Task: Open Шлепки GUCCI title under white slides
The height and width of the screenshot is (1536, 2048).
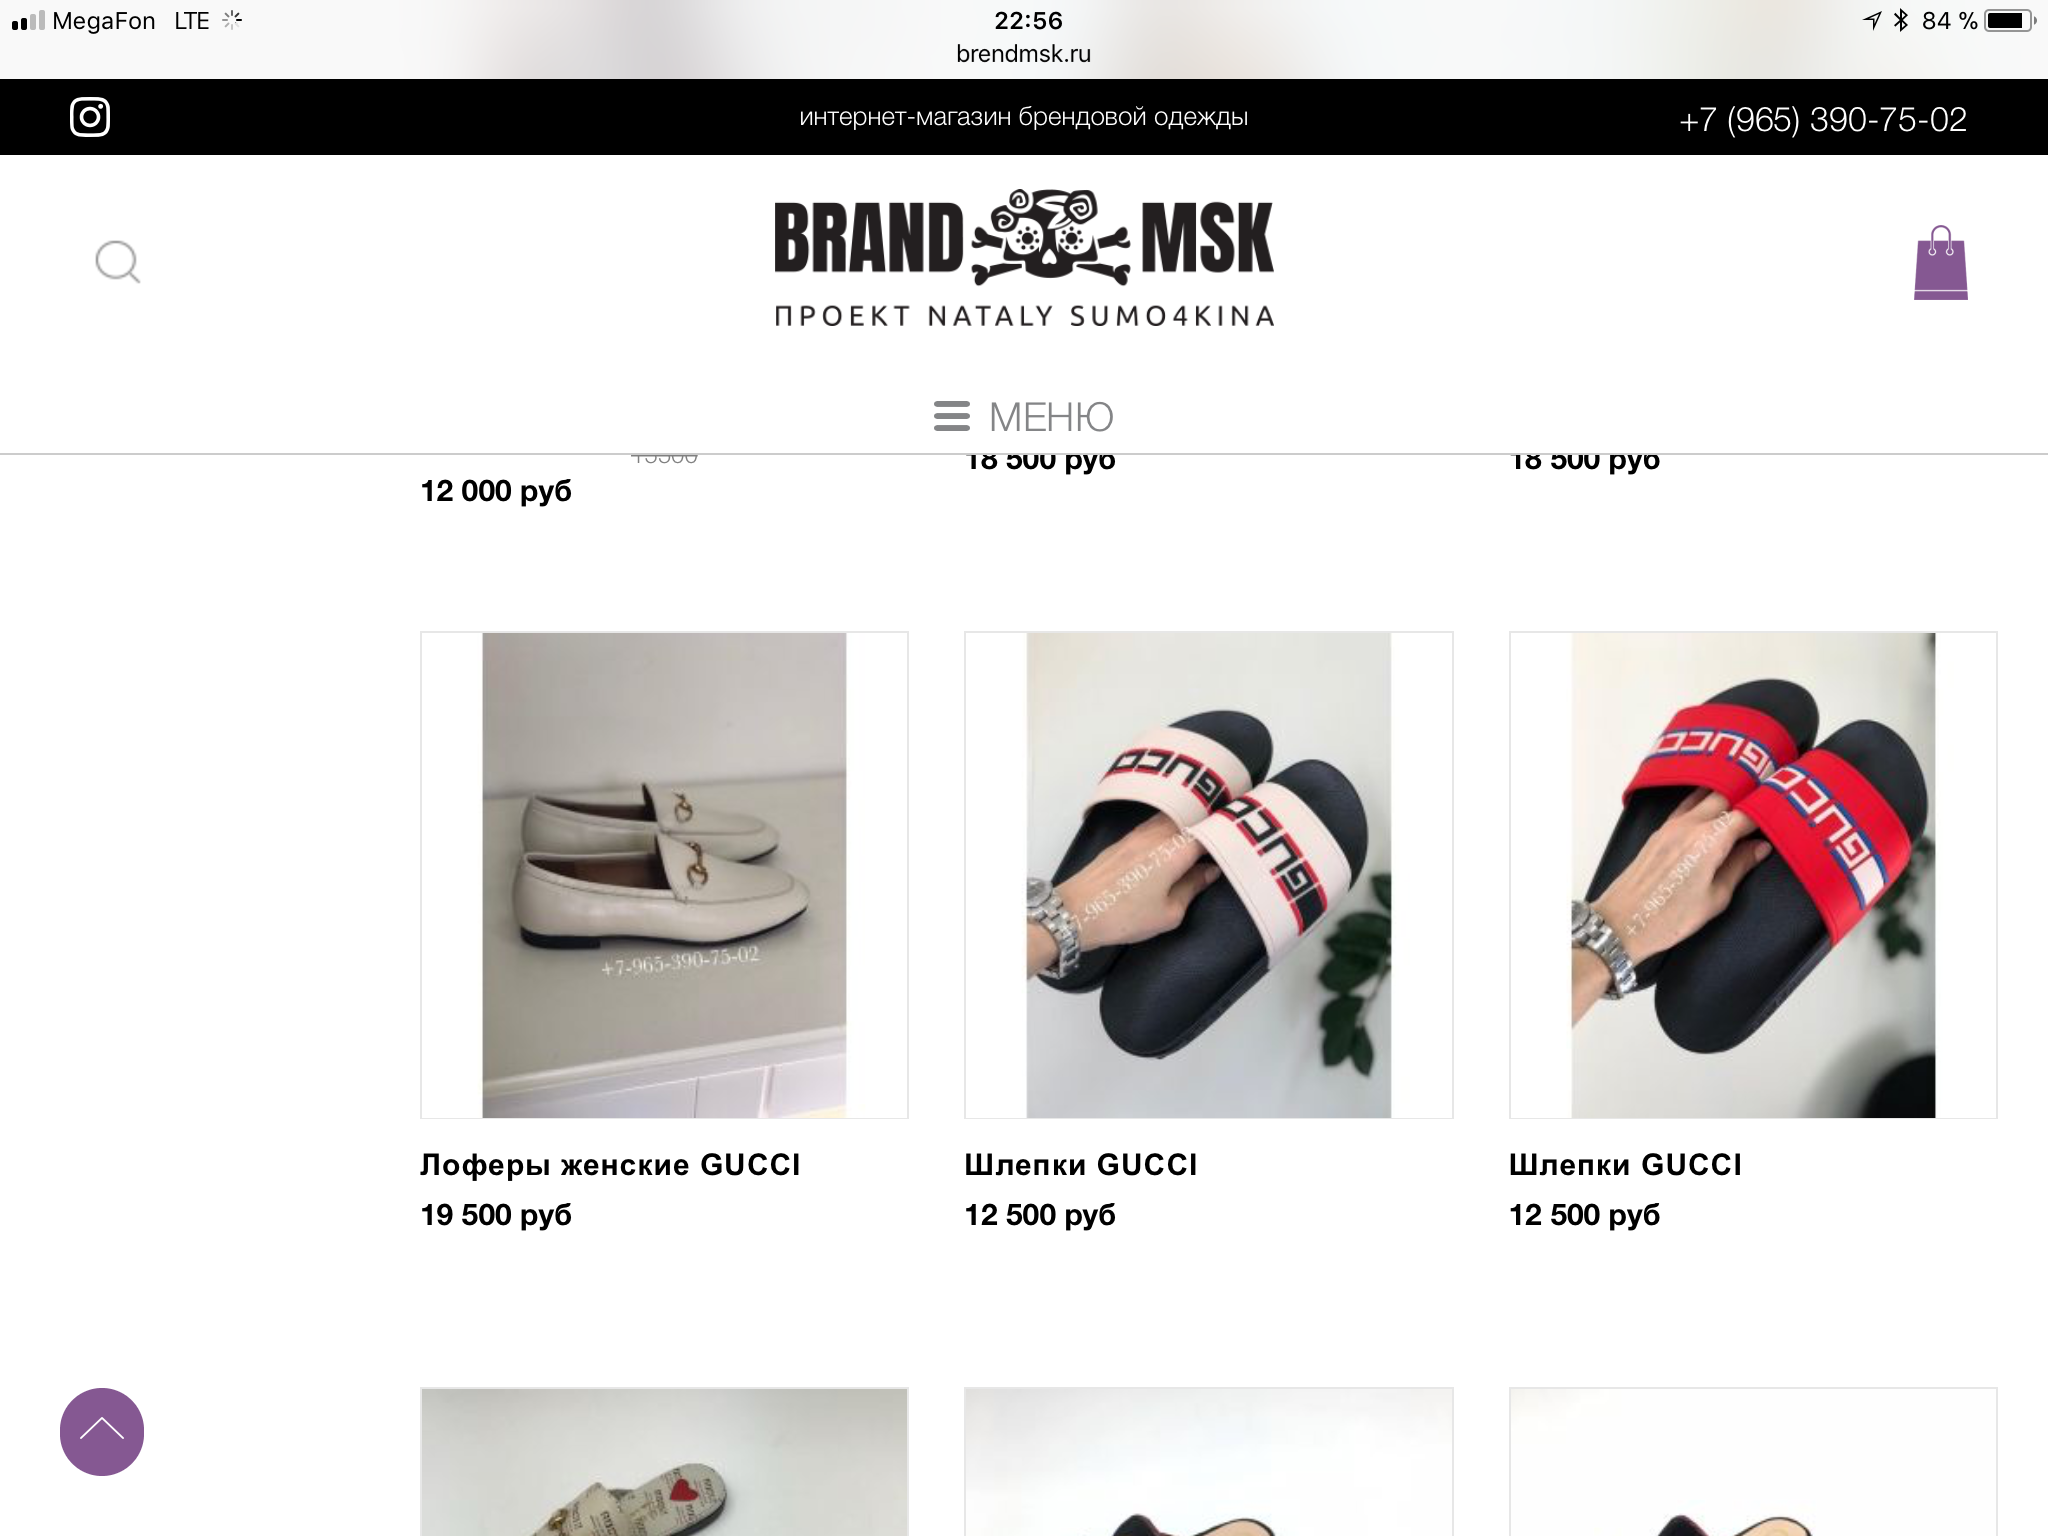Action: 1080,1165
